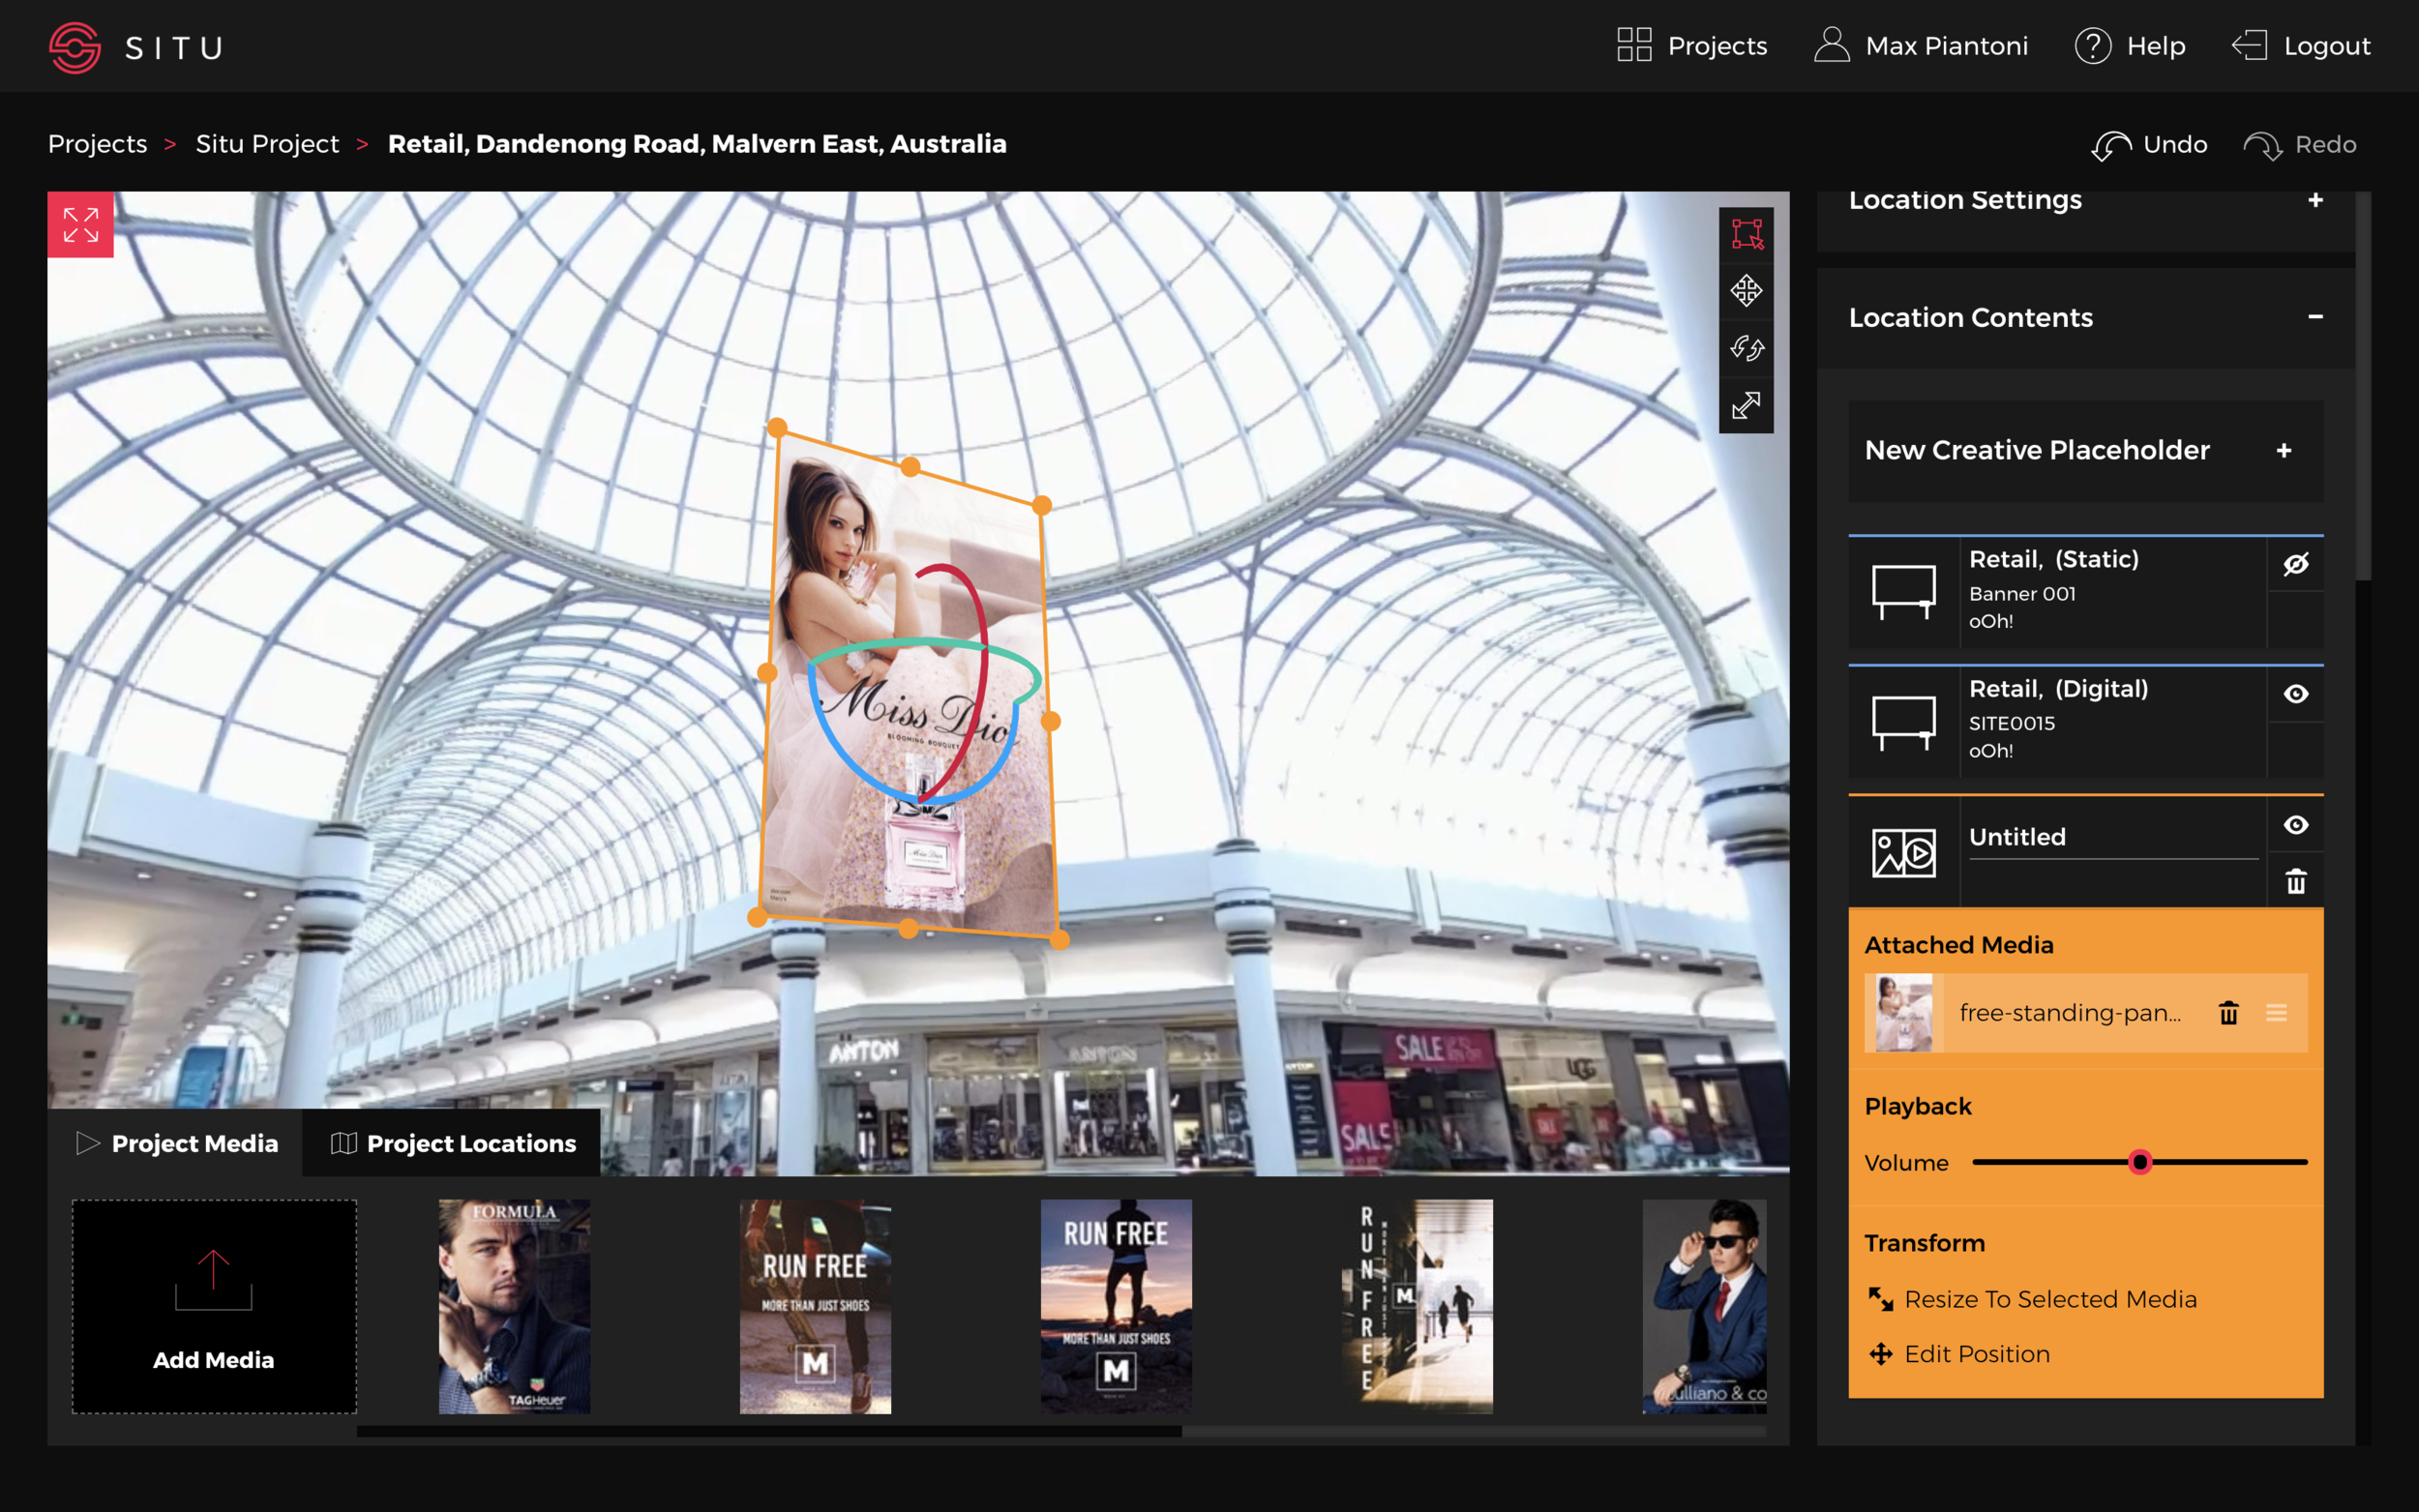The width and height of the screenshot is (2419, 1512).
Task: Click the Retail (Static) billboard icon
Action: pyautogui.click(x=1904, y=592)
